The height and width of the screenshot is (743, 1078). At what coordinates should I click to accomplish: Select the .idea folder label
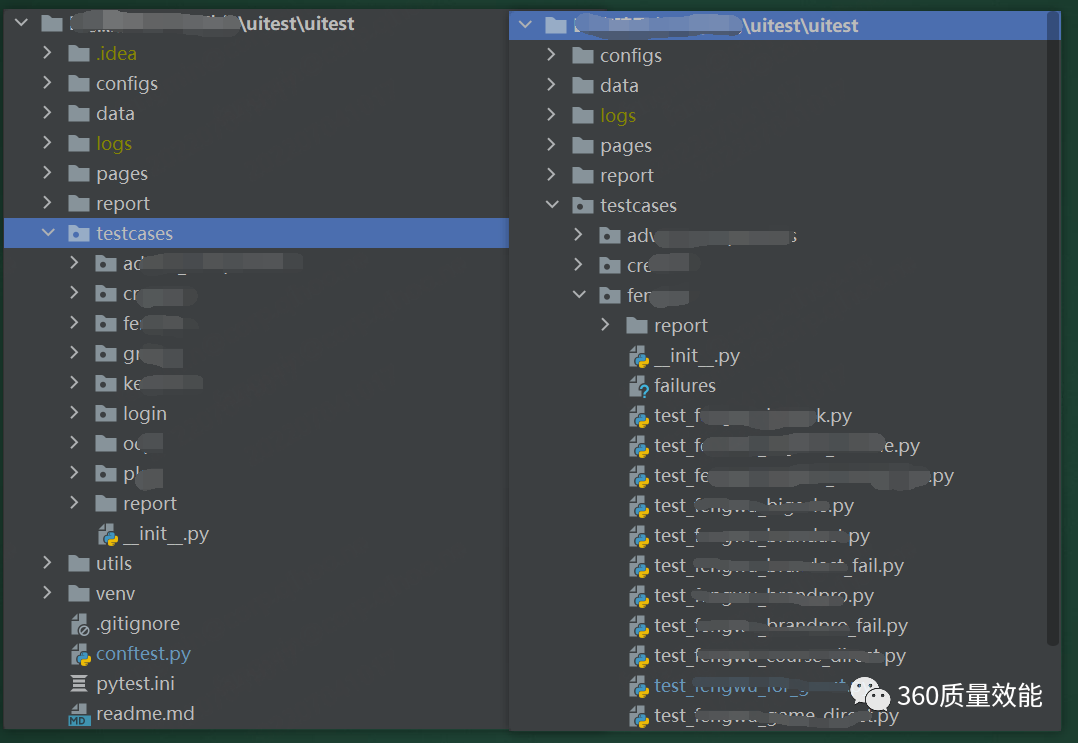pyautogui.click(x=117, y=54)
